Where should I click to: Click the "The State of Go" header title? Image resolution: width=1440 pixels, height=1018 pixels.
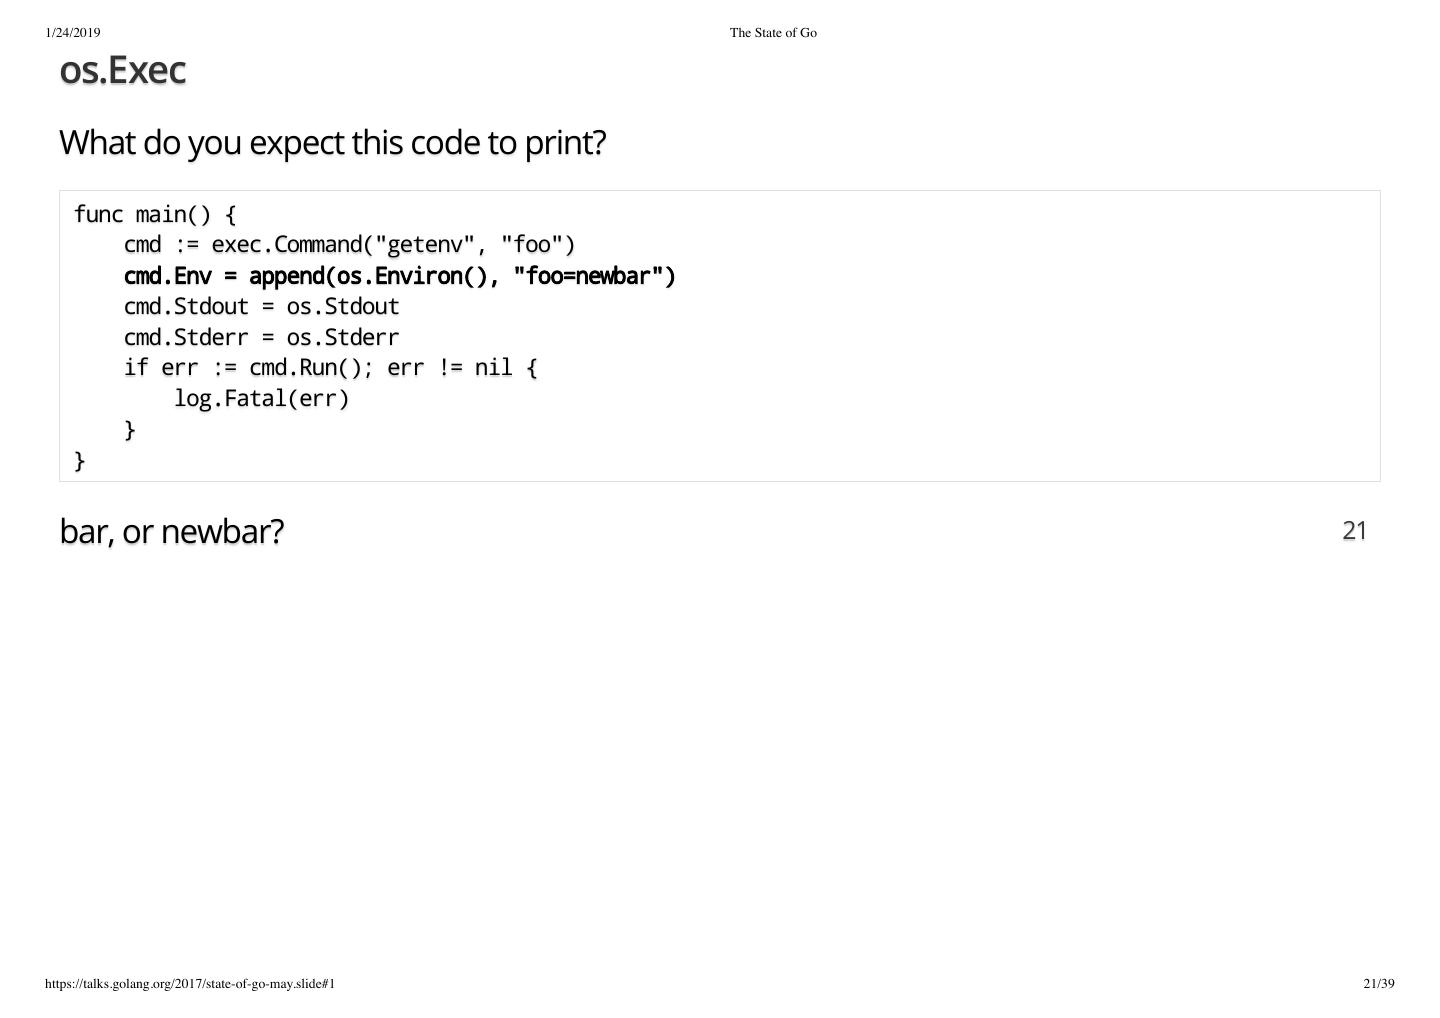click(773, 33)
